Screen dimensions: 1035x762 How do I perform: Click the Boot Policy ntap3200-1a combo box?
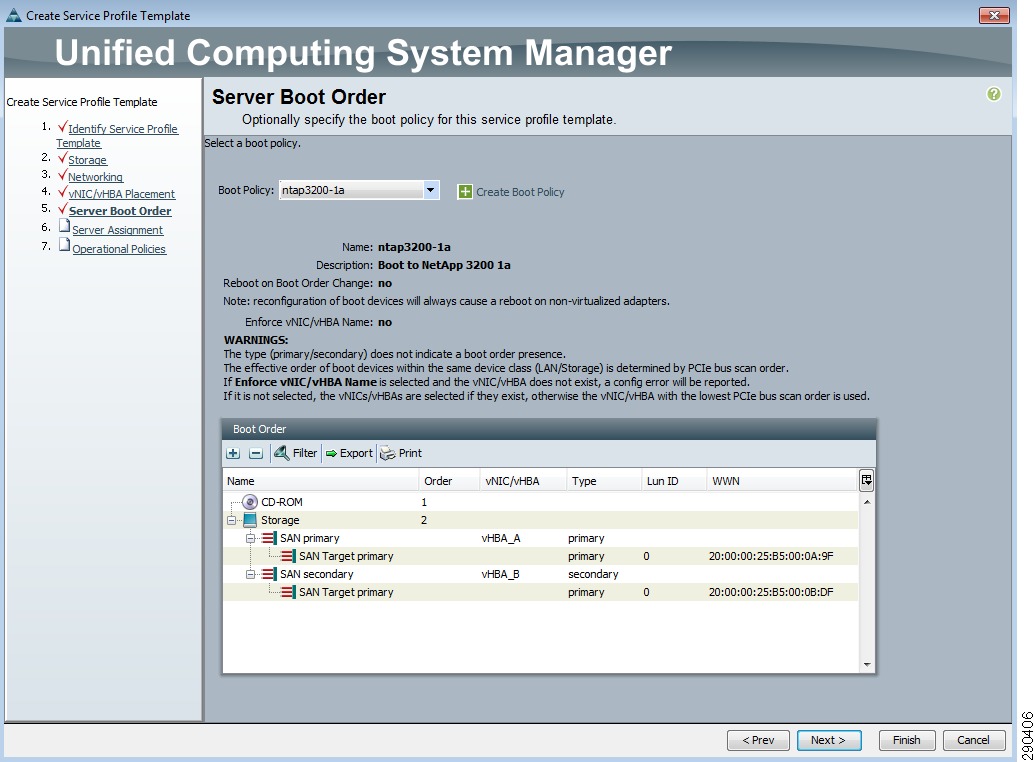(359, 190)
